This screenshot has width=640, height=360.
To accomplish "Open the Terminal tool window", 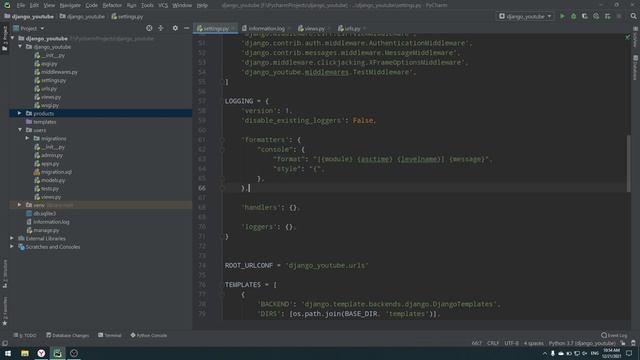I will pyautogui.click(x=110, y=335).
